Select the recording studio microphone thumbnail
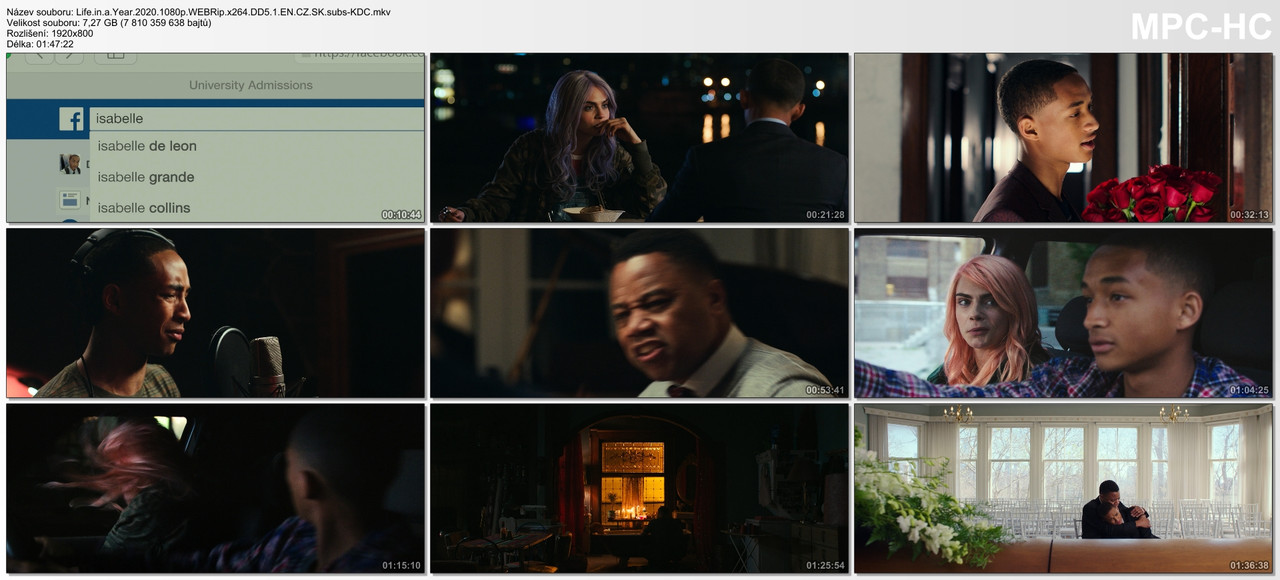The image size is (1280, 580). click(215, 313)
